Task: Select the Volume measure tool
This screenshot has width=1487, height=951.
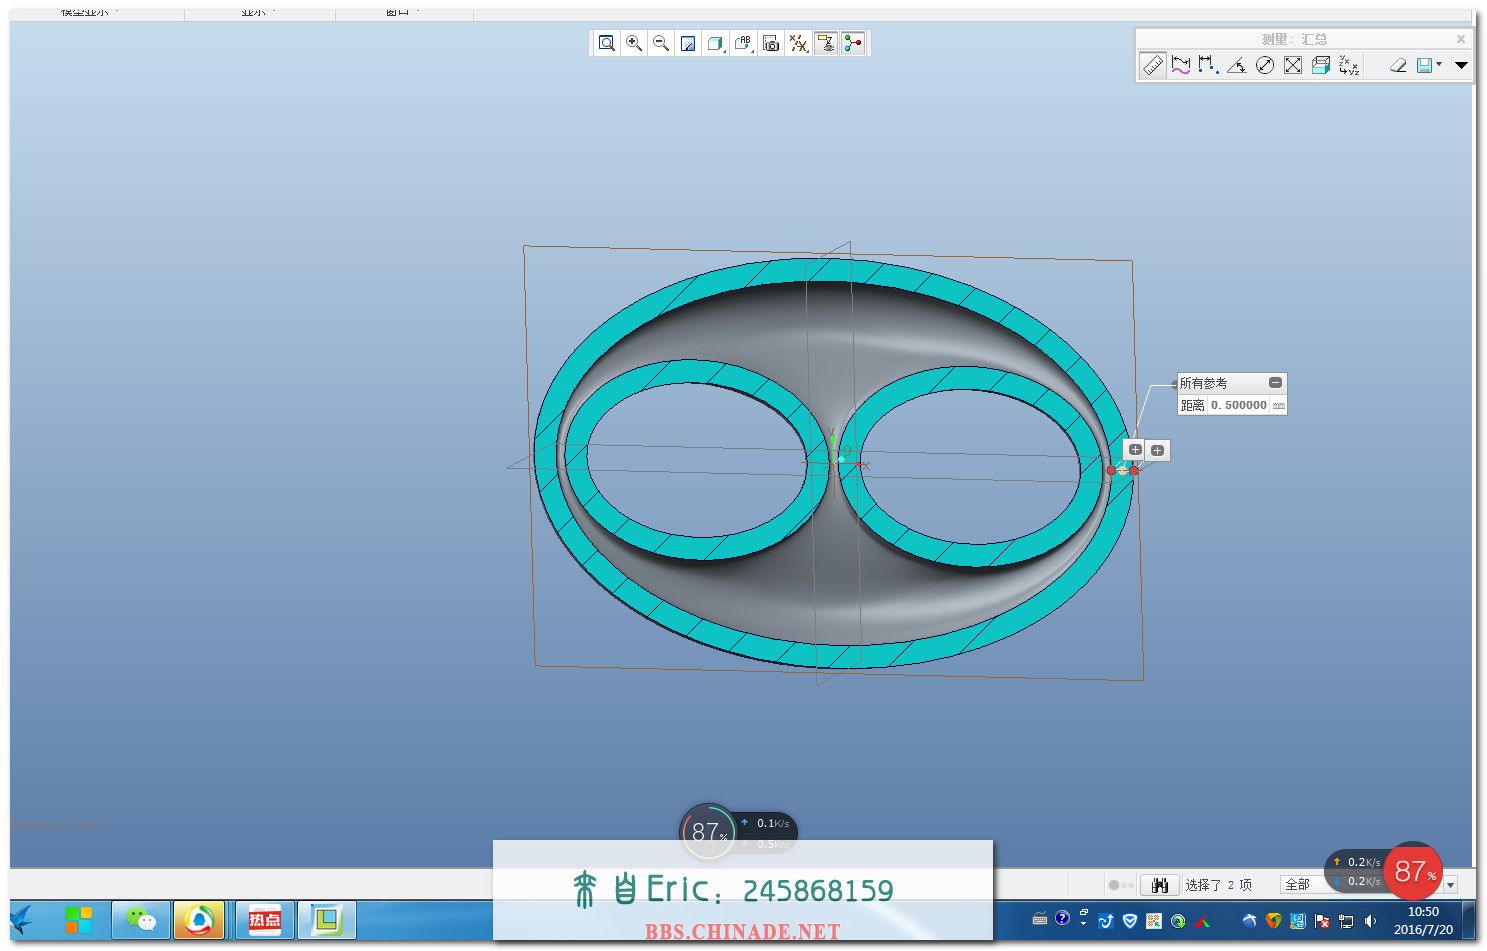Action: [1321, 65]
